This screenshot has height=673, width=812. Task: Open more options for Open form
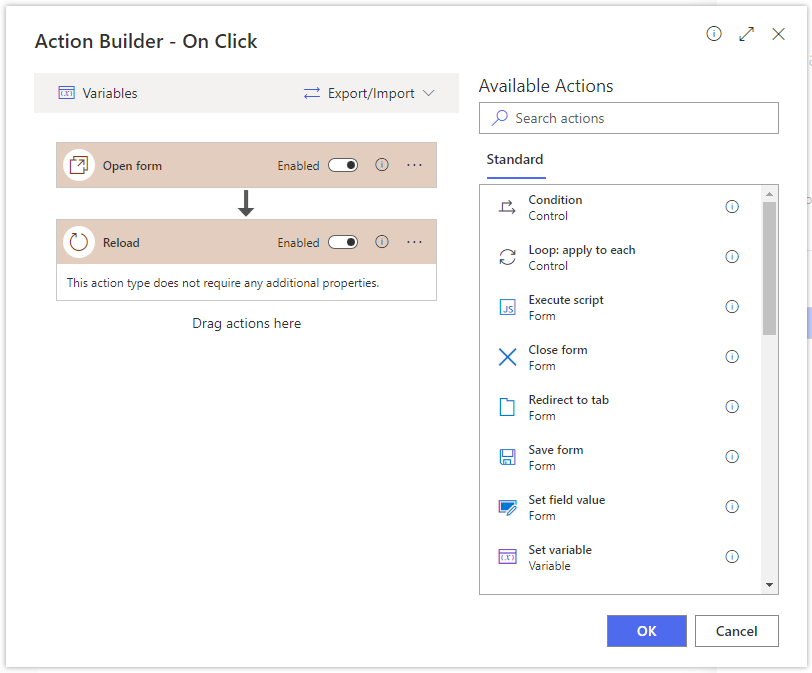pyautogui.click(x=414, y=165)
